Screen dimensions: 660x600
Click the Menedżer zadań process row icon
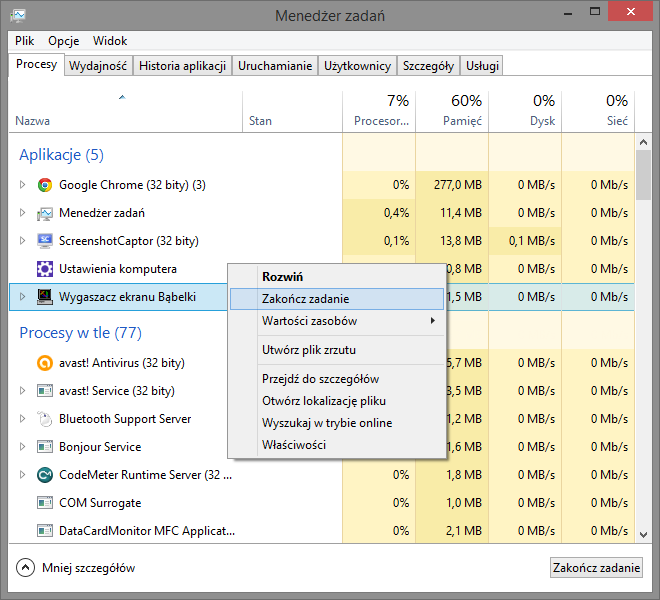pos(45,213)
